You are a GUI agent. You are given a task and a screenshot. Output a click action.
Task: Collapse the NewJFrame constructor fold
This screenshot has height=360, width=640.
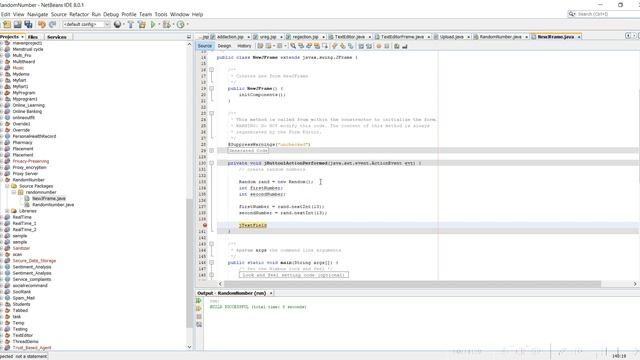click(x=211, y=89)
